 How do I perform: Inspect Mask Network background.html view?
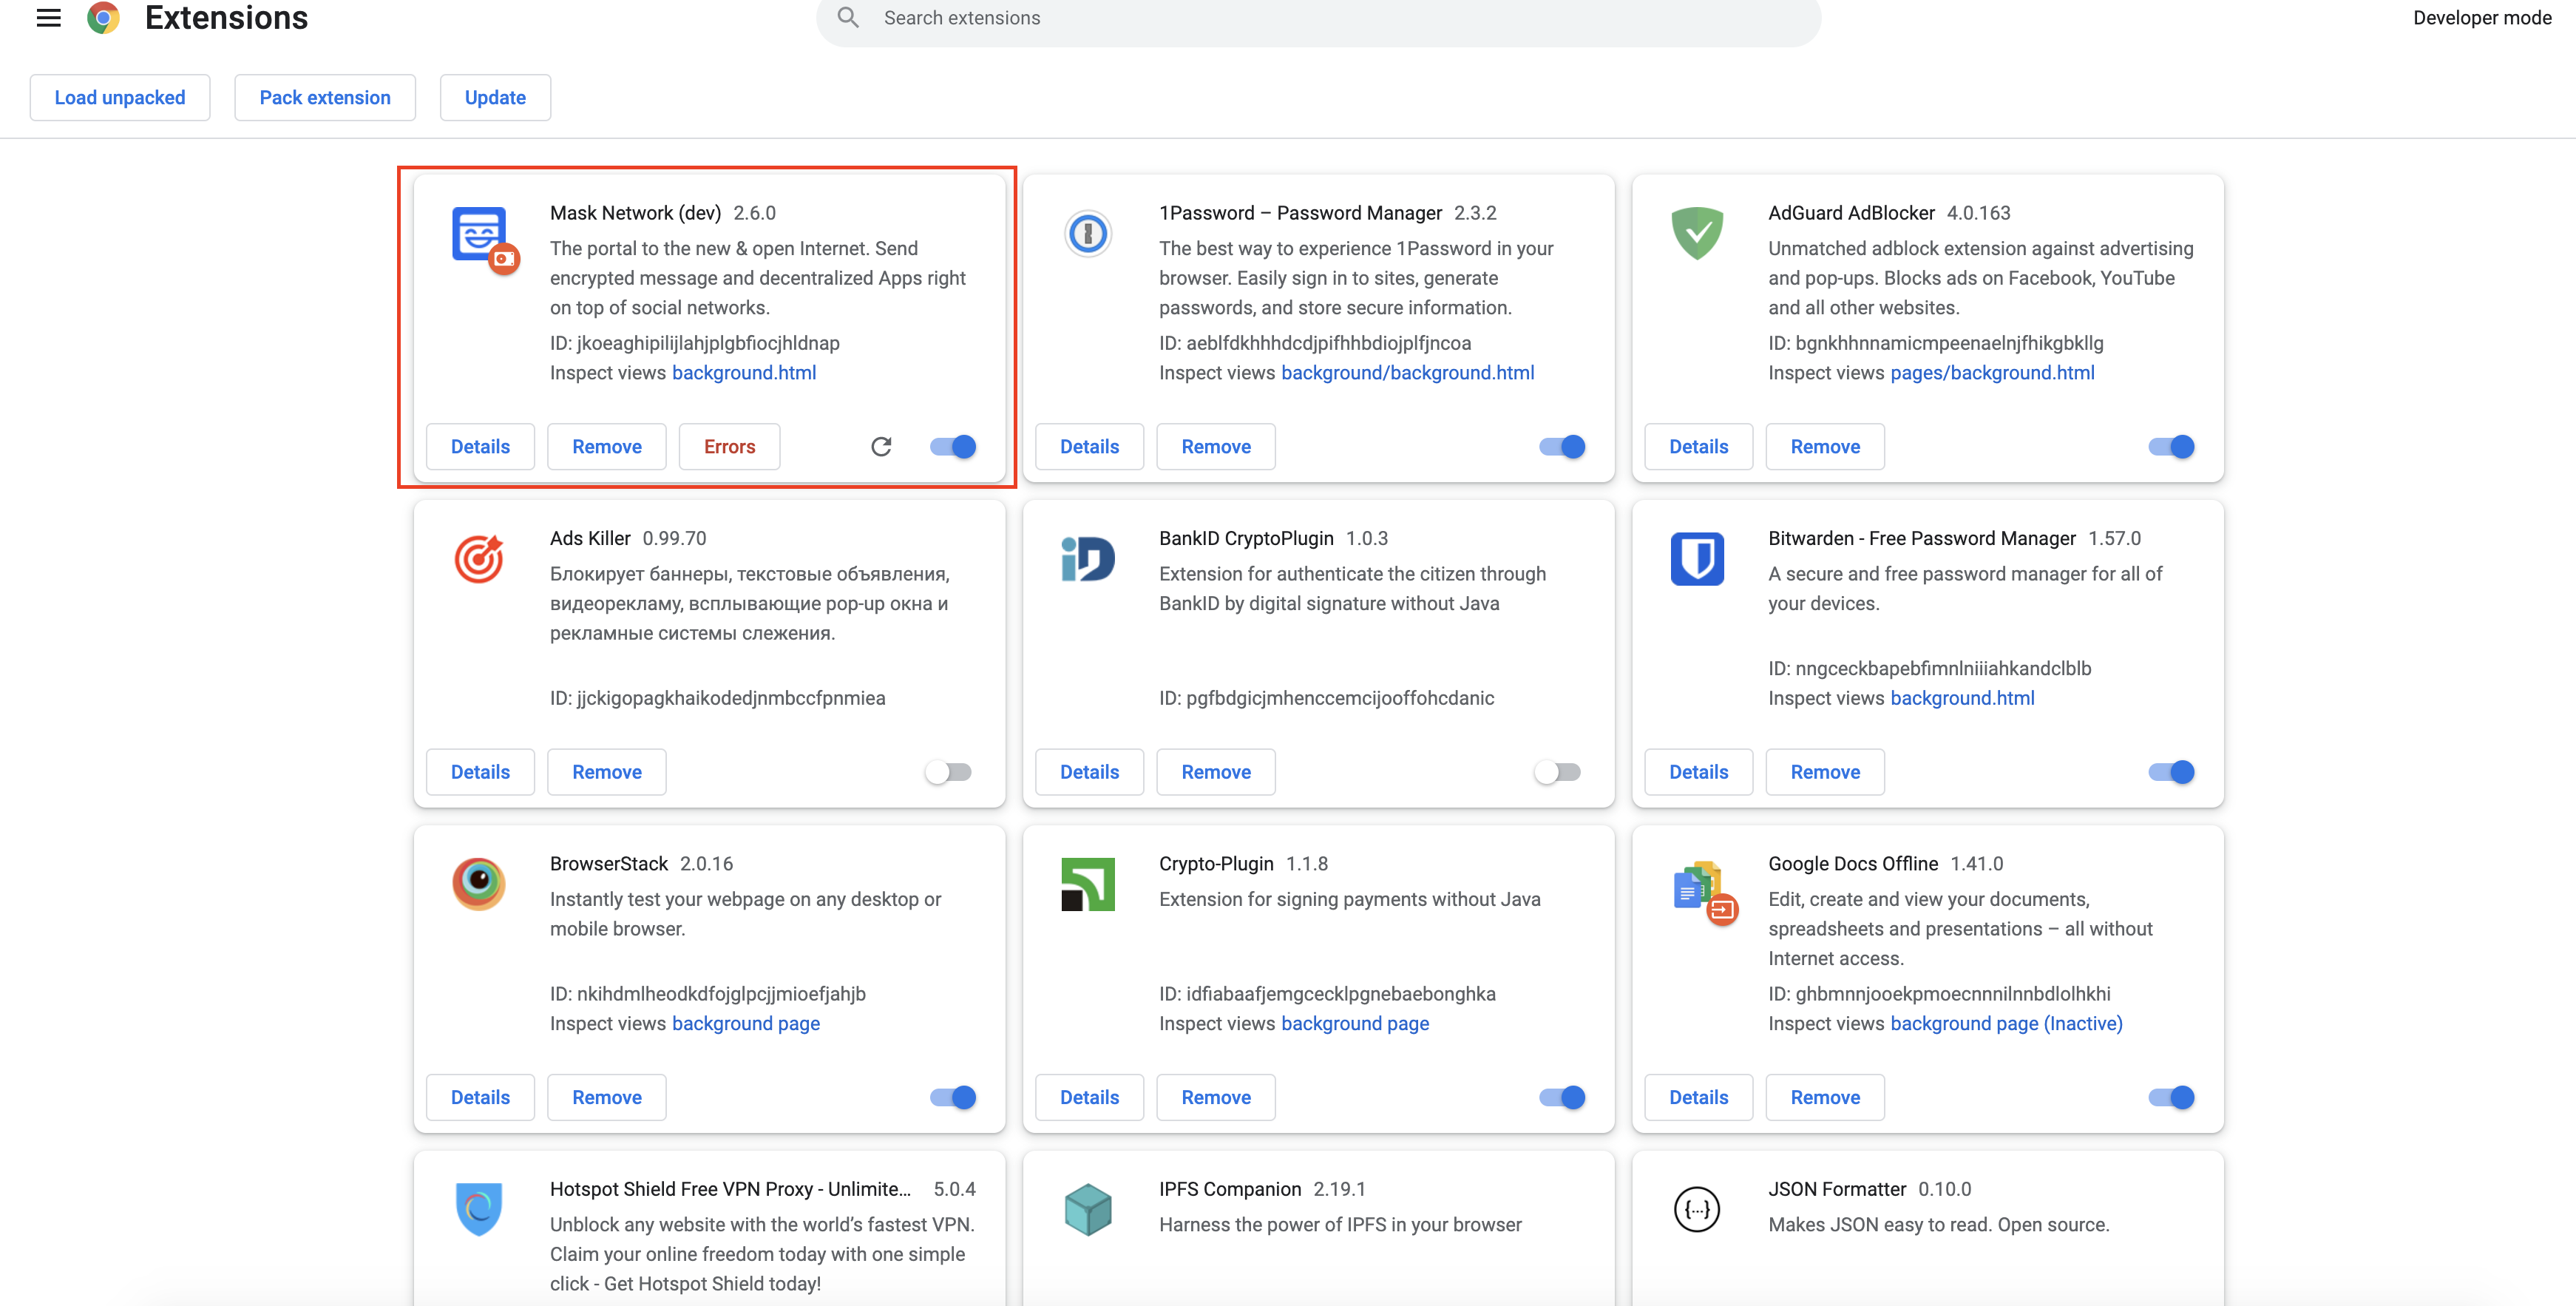click(744, 372)
